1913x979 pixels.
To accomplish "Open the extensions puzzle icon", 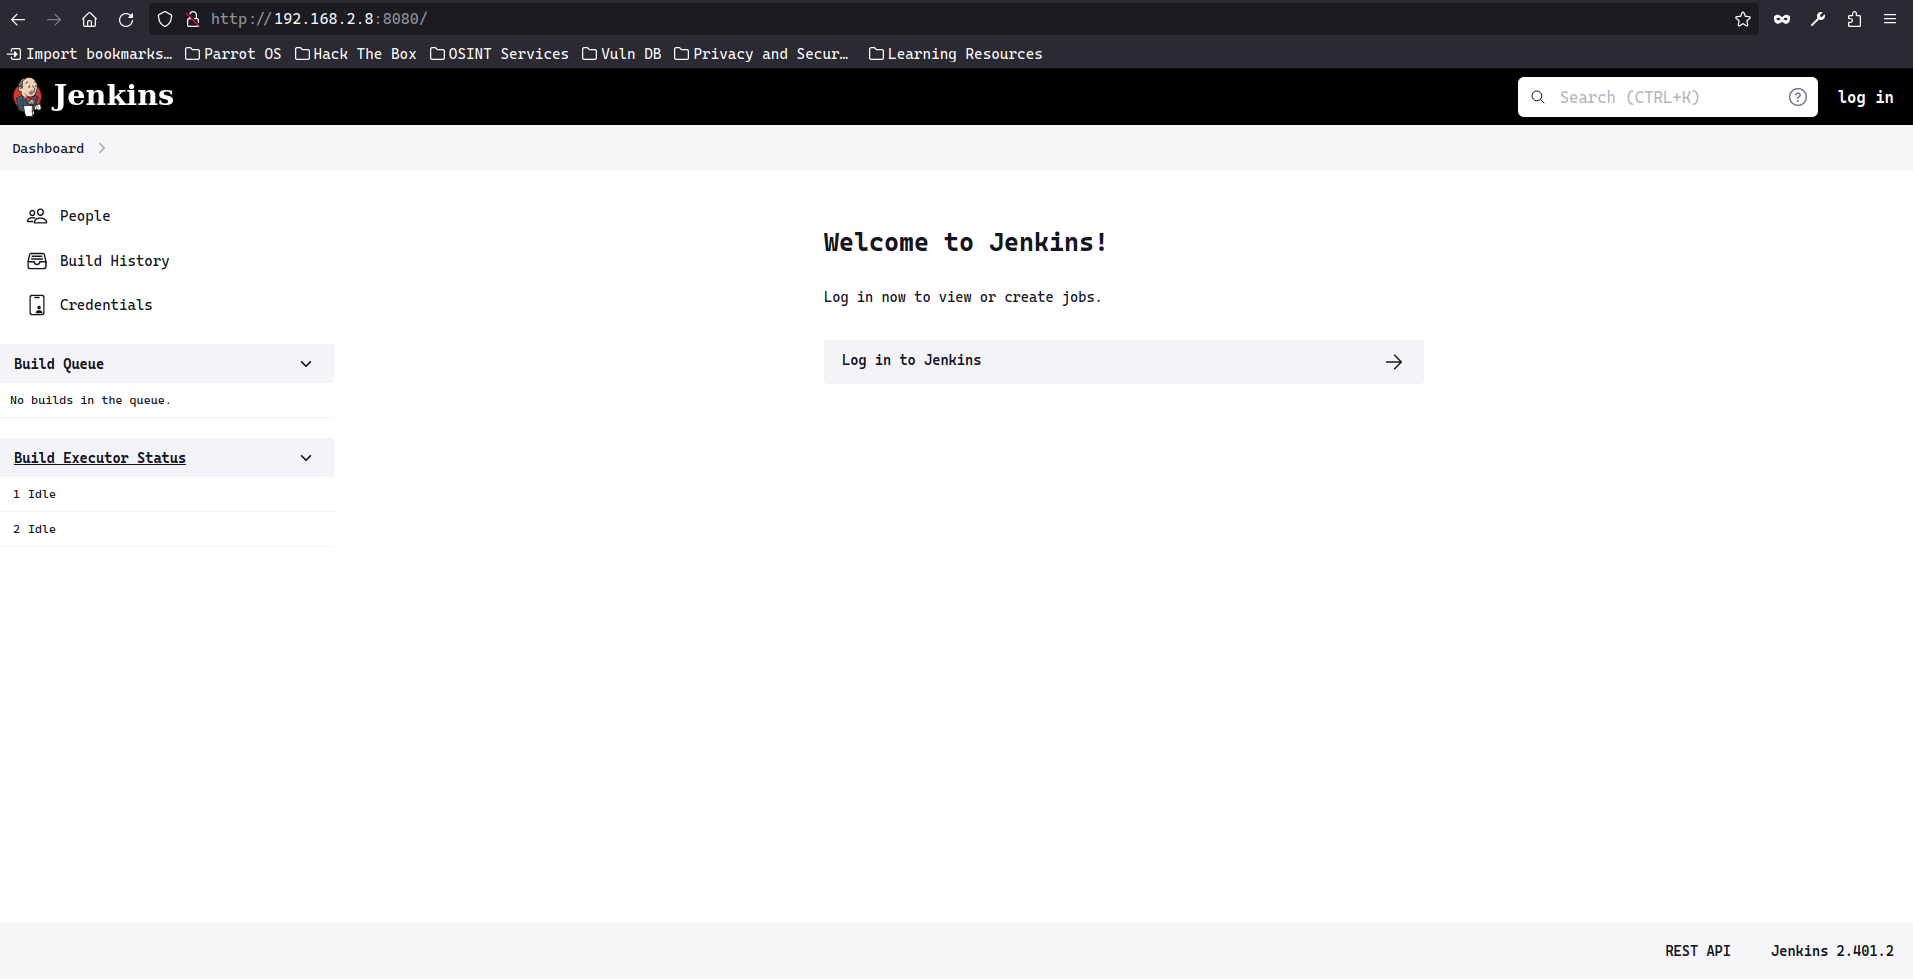I will tap(1854, 19).
